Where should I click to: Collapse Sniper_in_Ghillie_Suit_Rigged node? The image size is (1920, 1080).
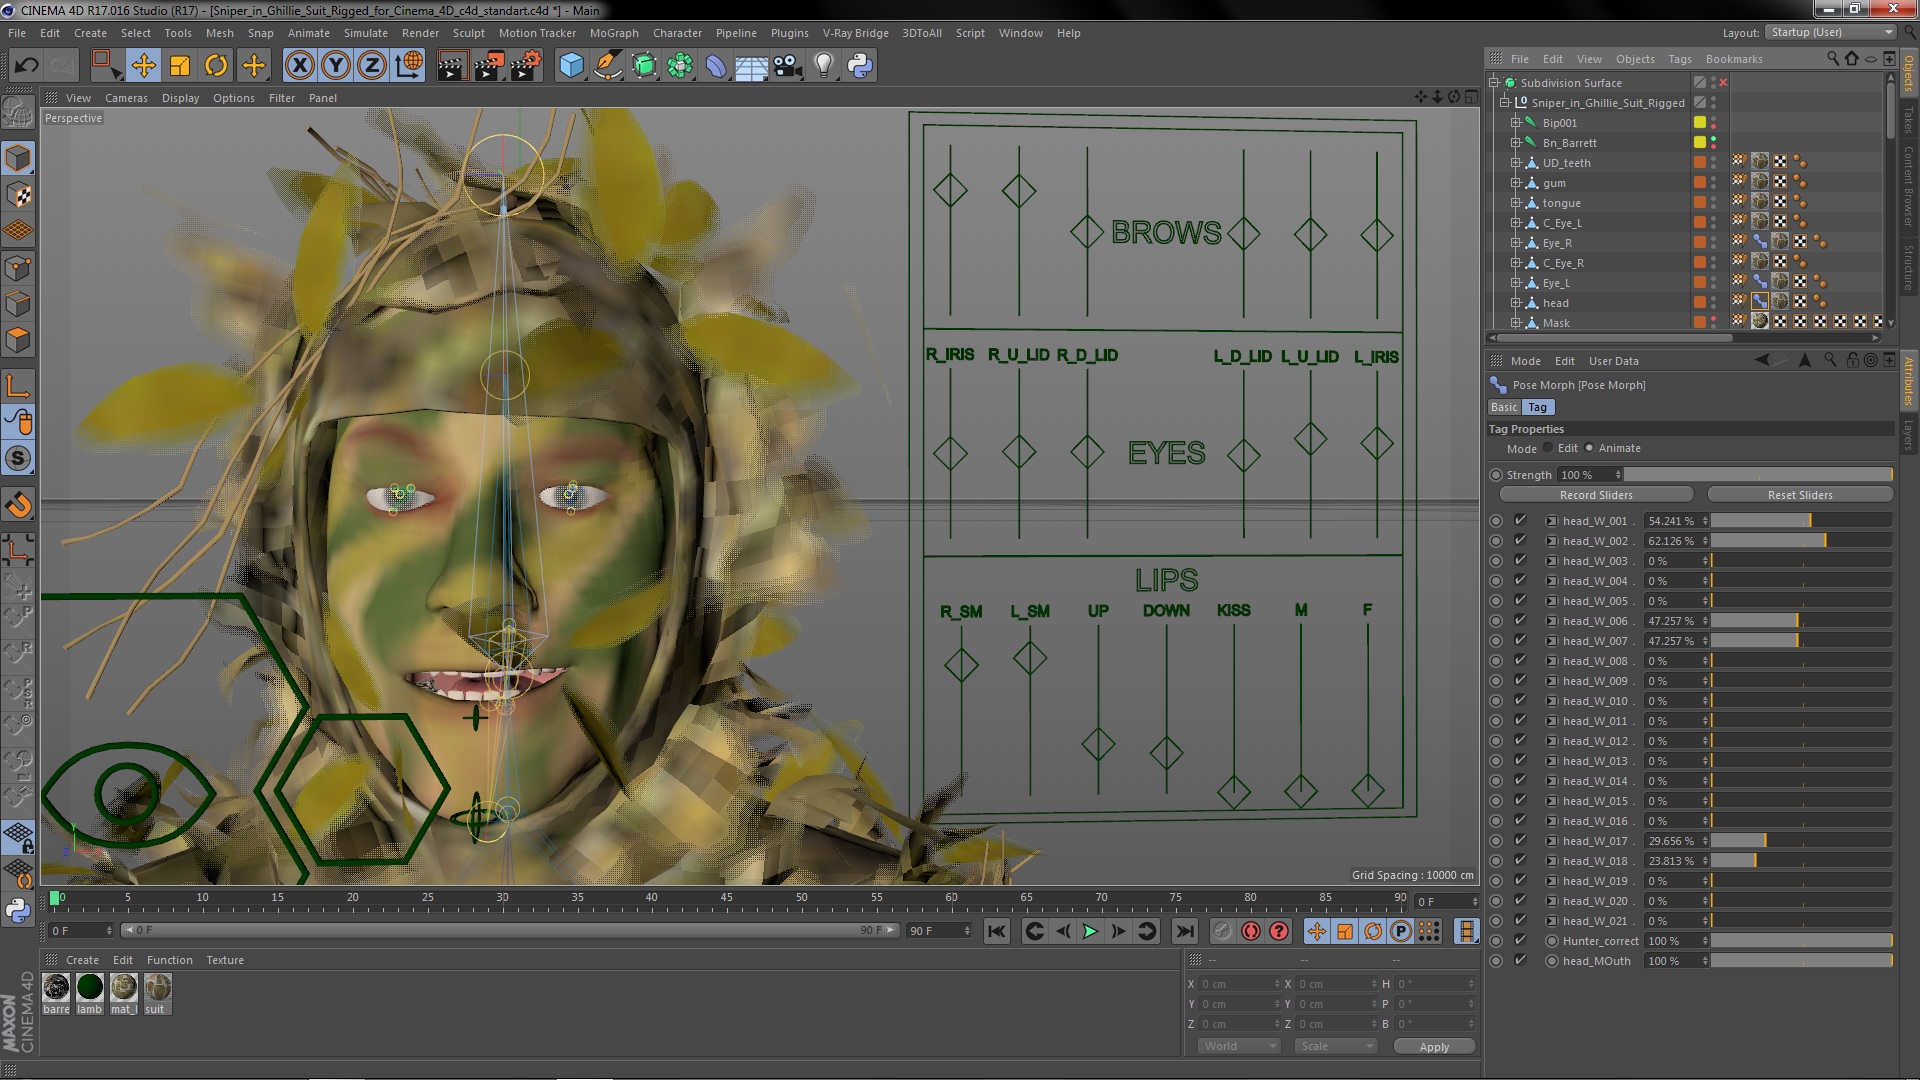point(1505,102)
